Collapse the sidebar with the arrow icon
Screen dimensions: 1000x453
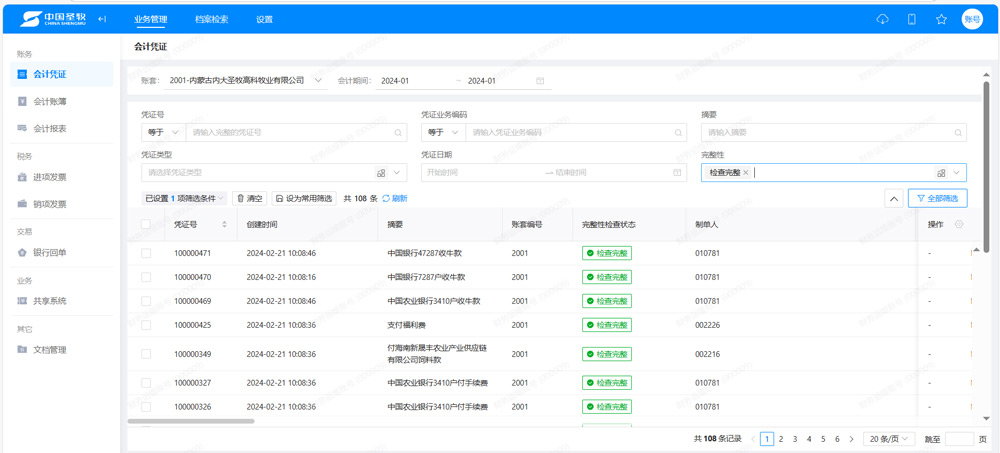[102, 19]
